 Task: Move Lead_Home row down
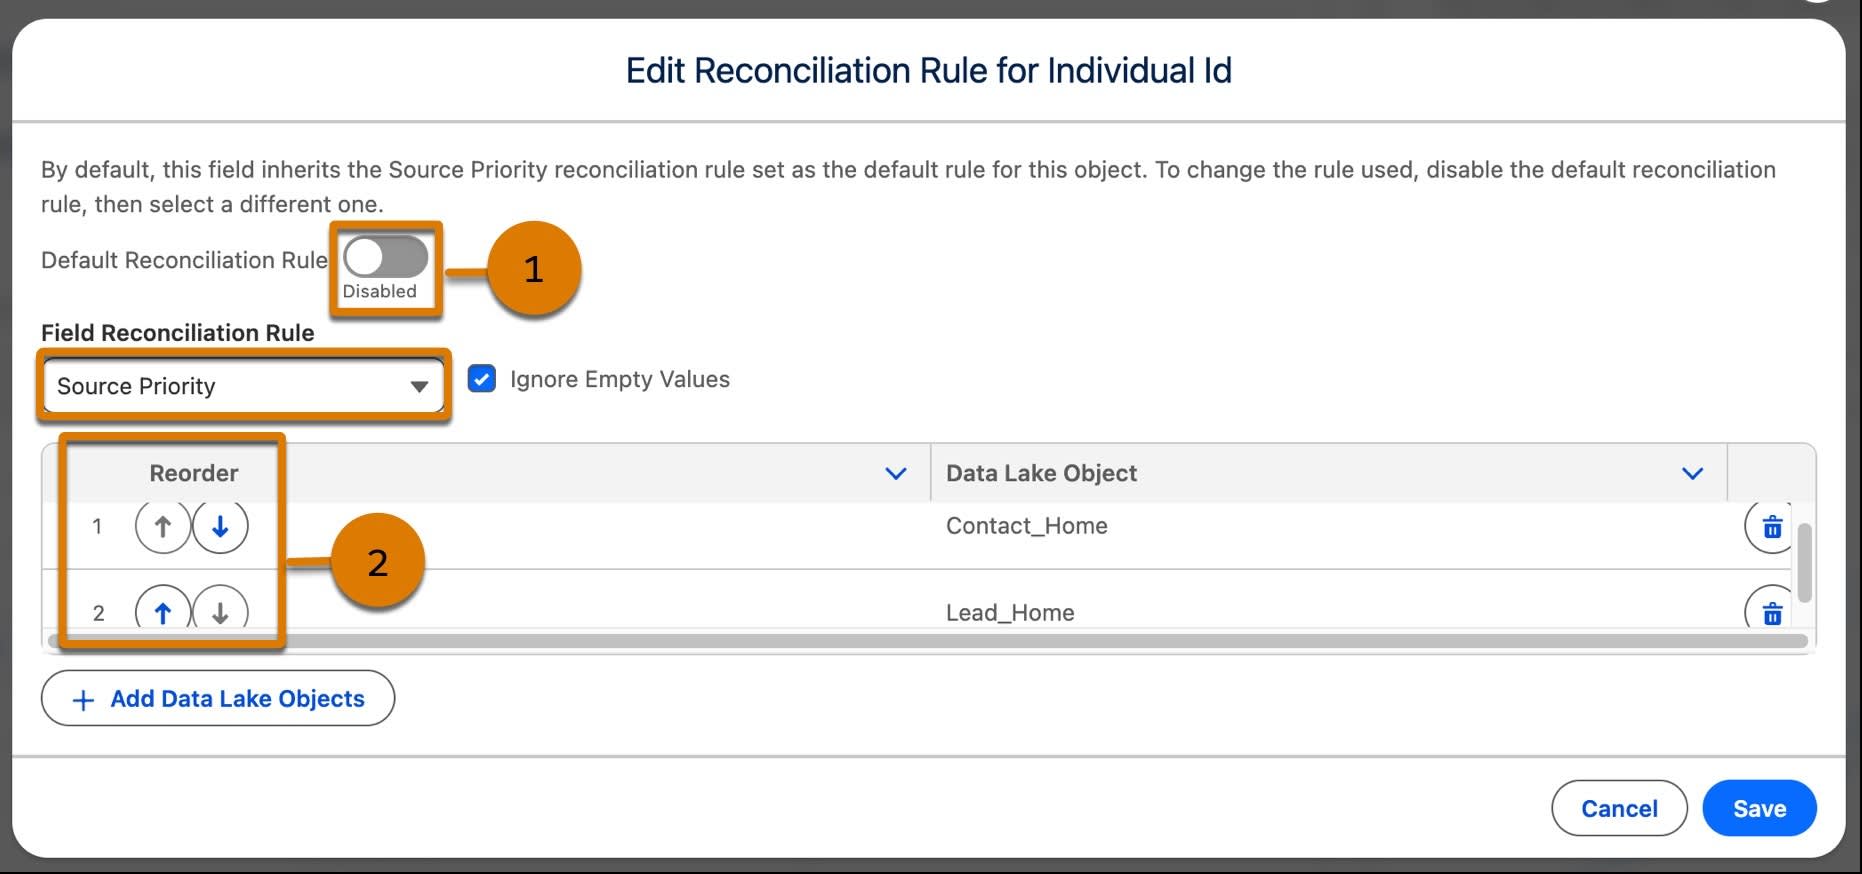pos(220,611)
